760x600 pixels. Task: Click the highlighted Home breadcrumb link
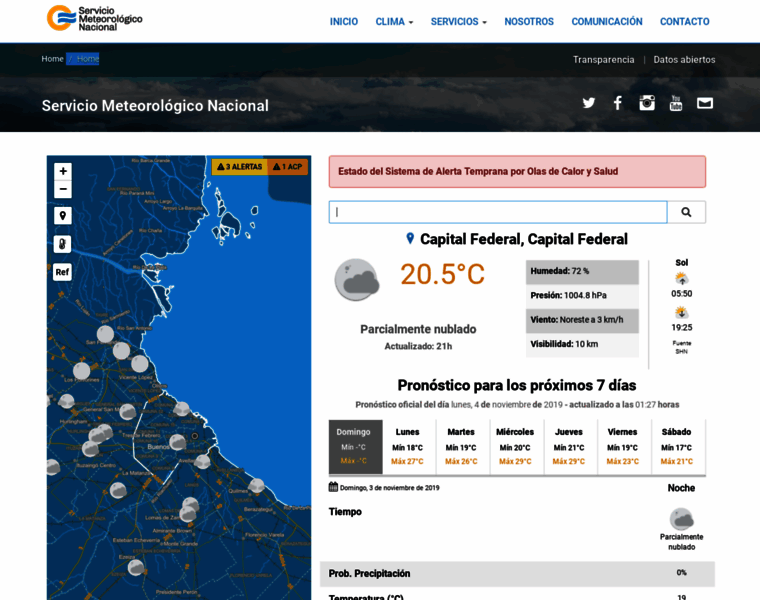pos(88,59)
